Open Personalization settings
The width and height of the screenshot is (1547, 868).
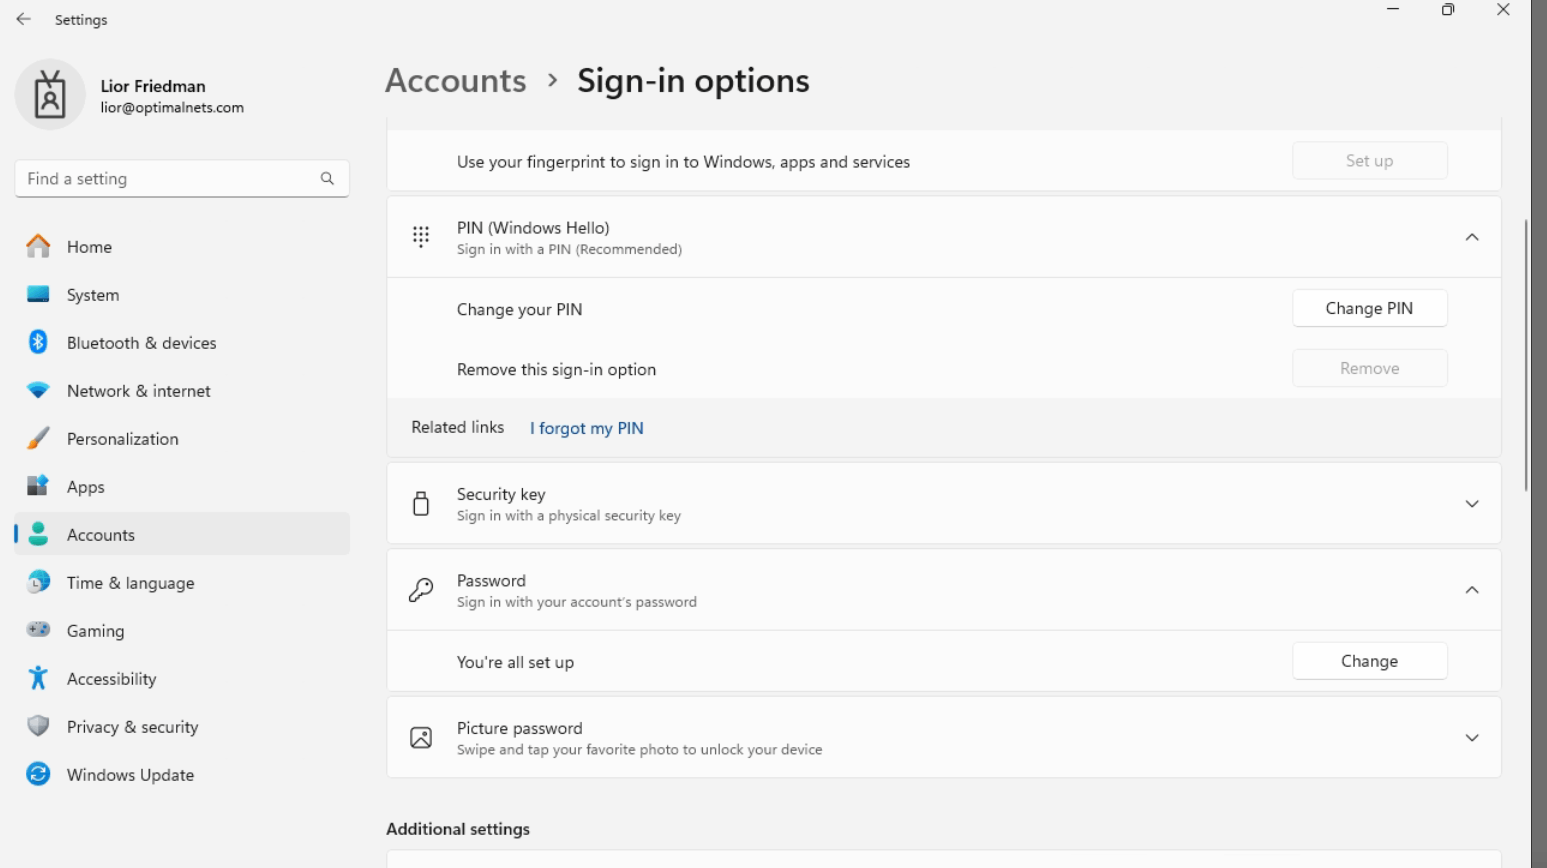pos(182,438)
